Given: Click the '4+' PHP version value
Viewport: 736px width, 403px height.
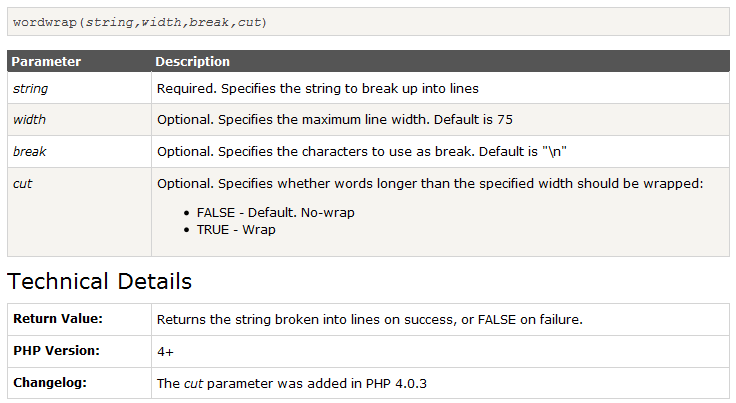Looking at the screenshot, I should click(x=166, y=352).
